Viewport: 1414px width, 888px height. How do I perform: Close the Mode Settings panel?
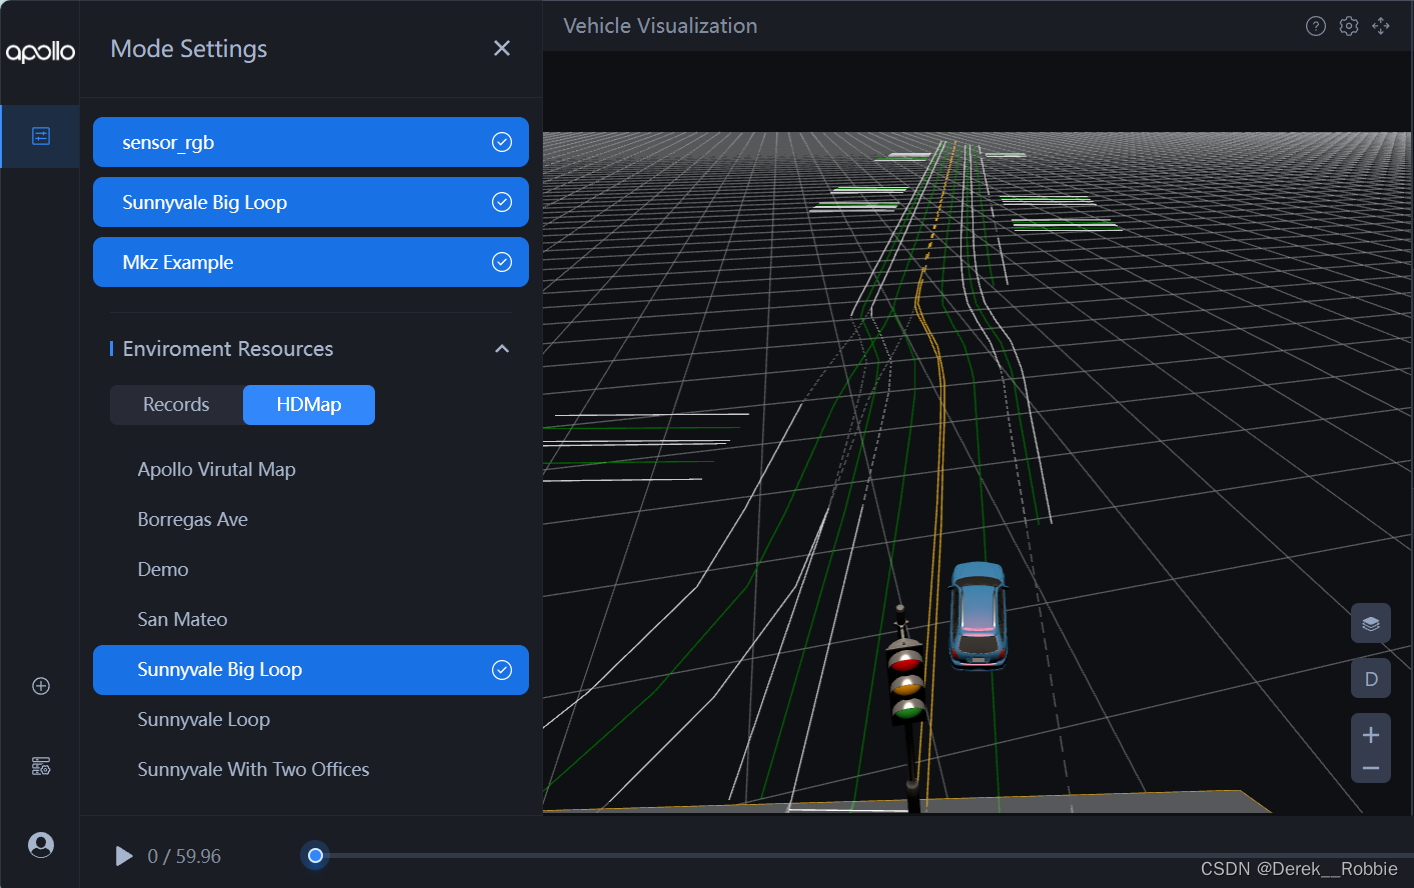pyautogui.click(x=502, y=48)
